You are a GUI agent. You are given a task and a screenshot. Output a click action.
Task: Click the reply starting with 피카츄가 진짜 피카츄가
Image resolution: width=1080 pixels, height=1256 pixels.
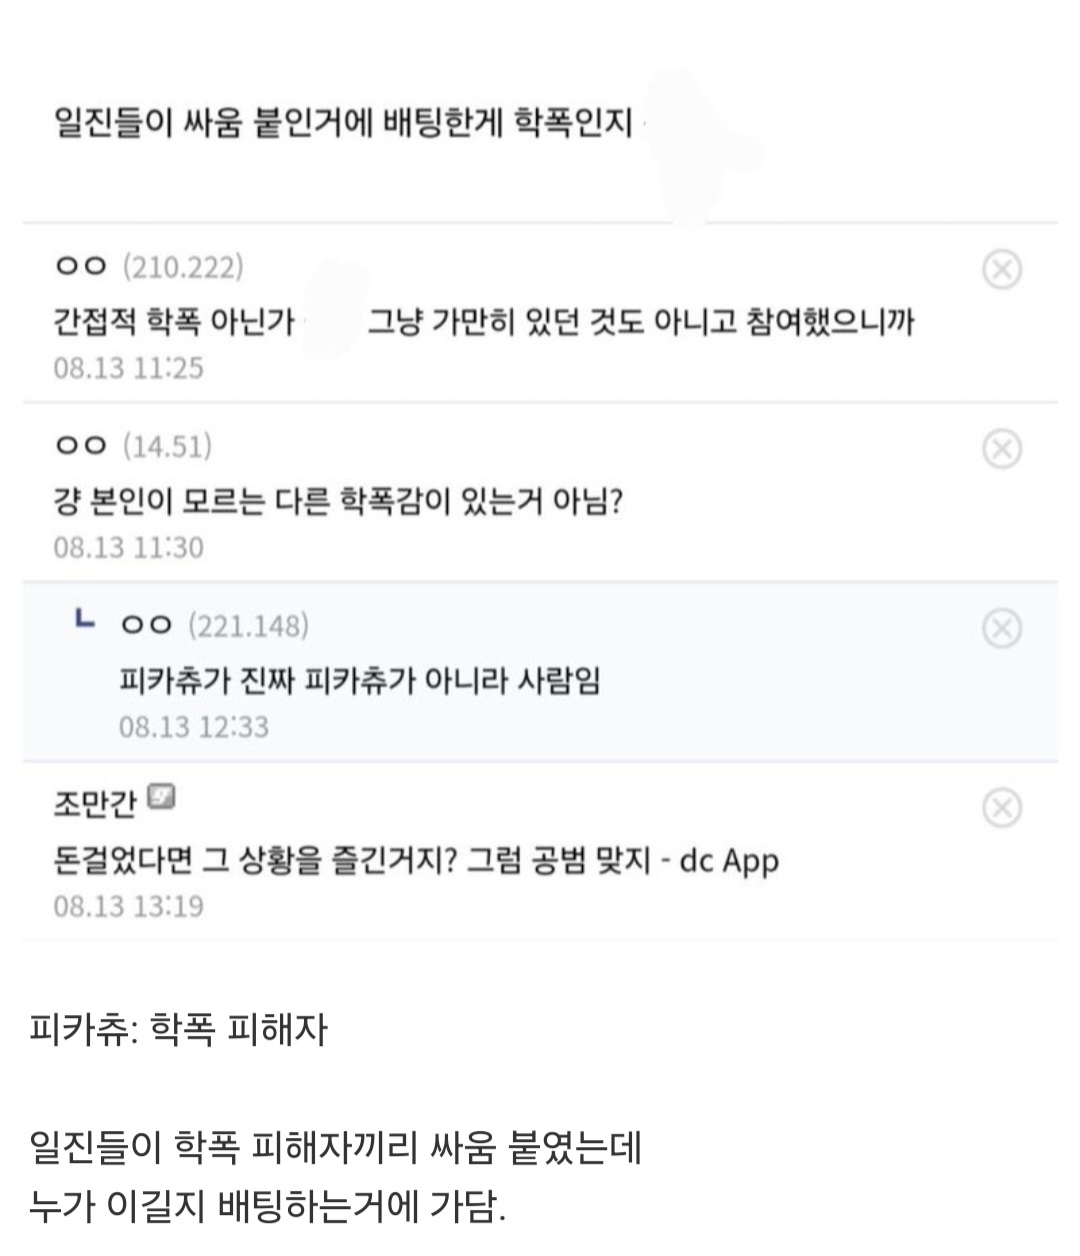(x=359, y=681)
